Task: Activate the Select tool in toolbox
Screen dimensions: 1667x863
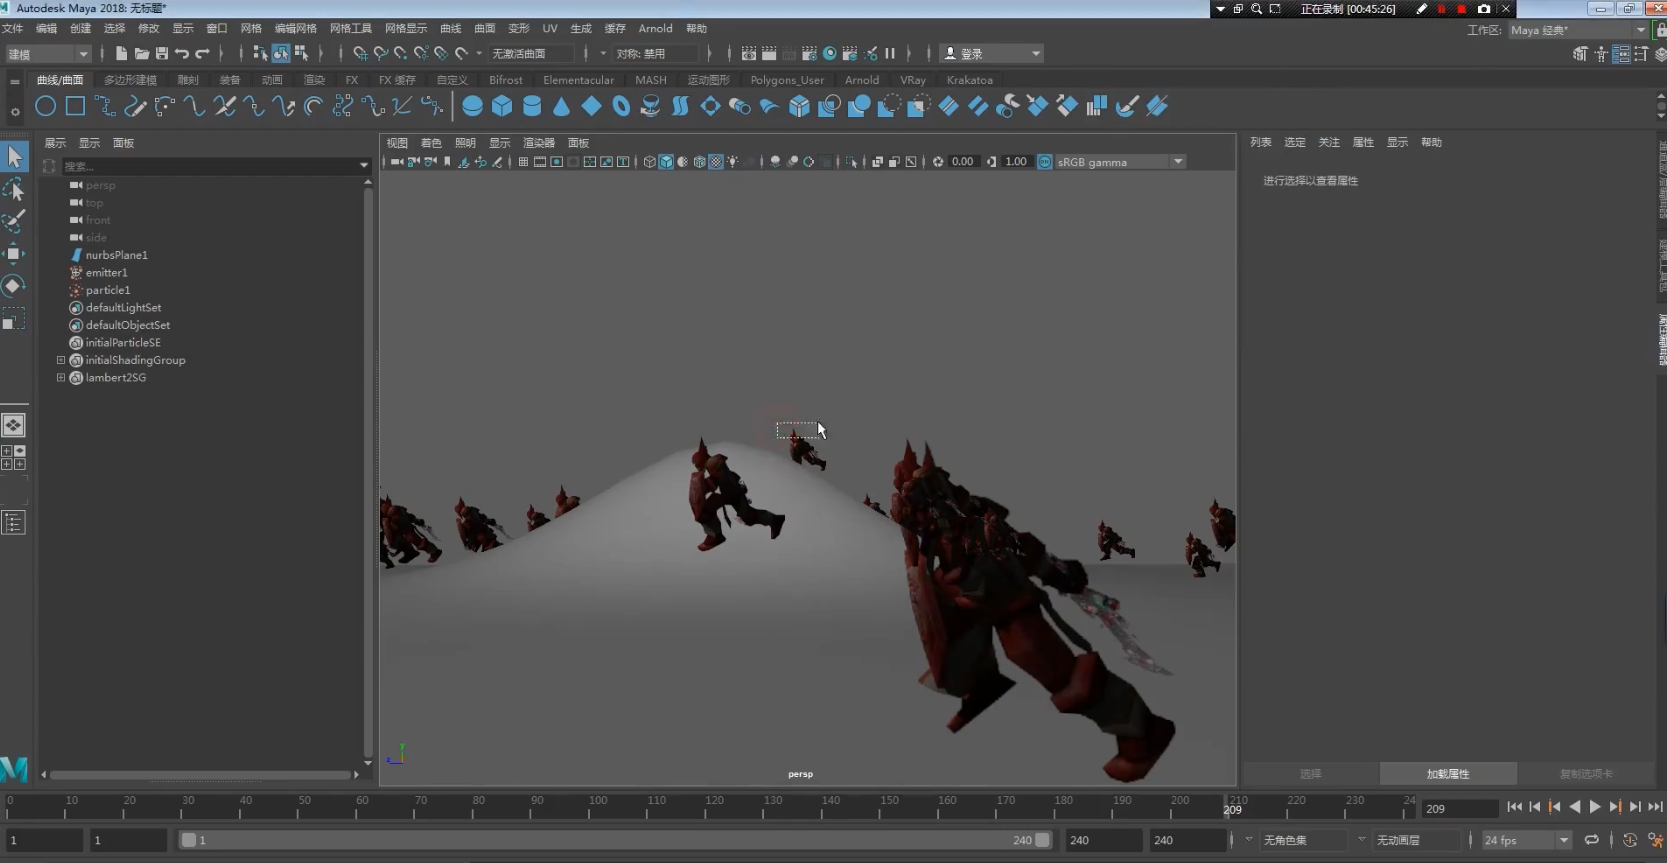Action: (14, 156)
